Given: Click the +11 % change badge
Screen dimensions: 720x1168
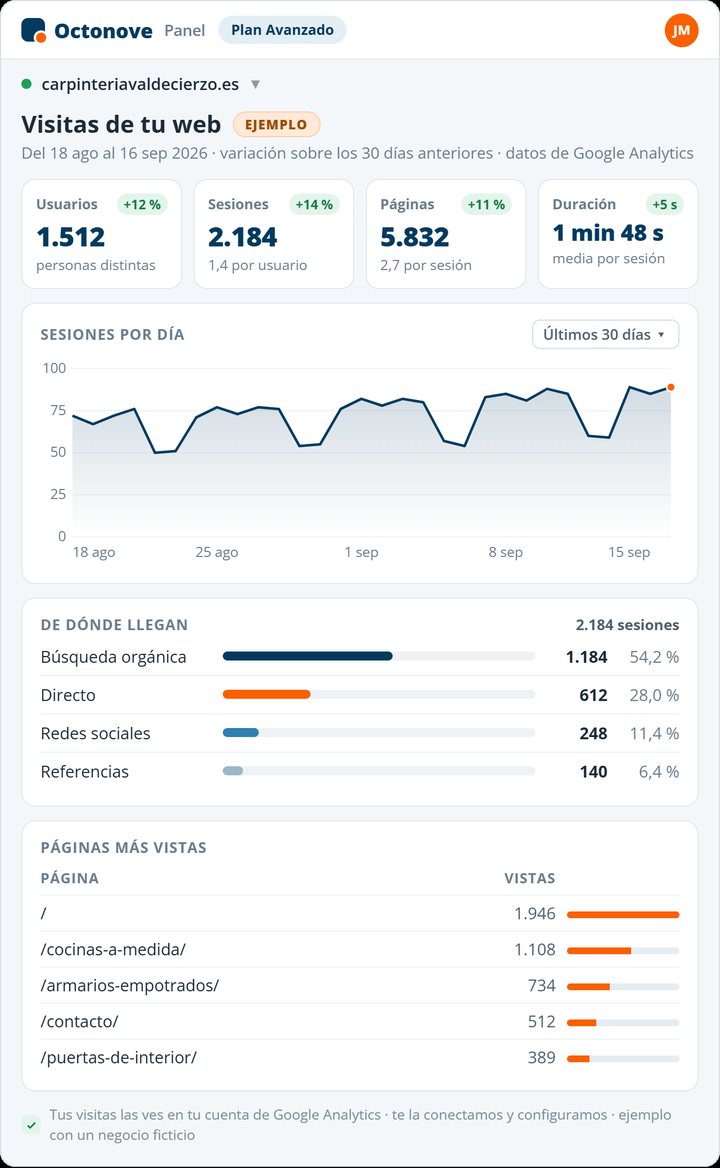Looking at the screenshot, I should tap(486, 204).
